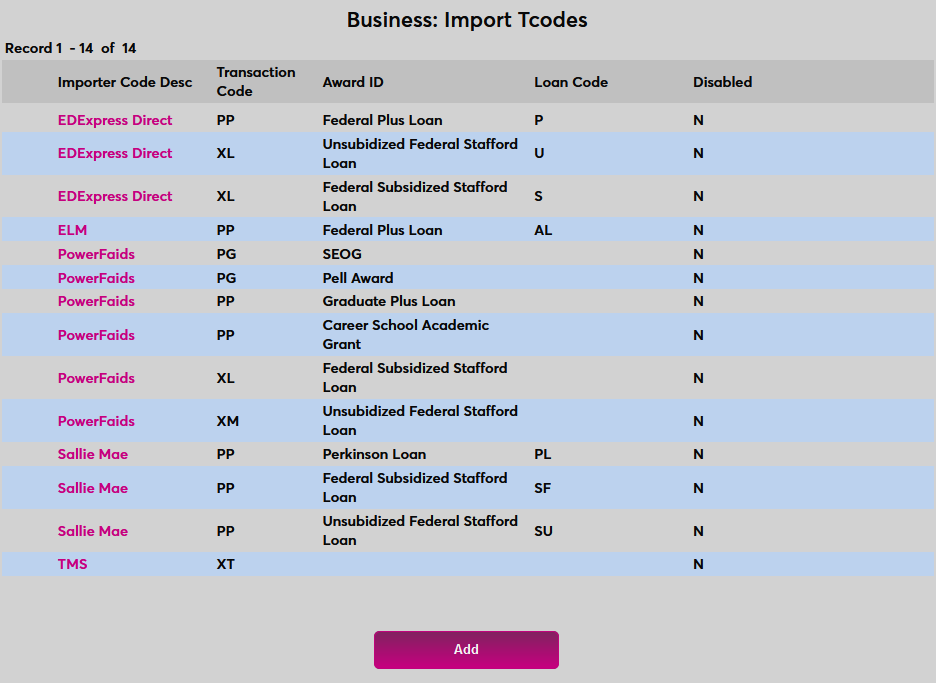Click the Loan Code column header

[571, 82]
